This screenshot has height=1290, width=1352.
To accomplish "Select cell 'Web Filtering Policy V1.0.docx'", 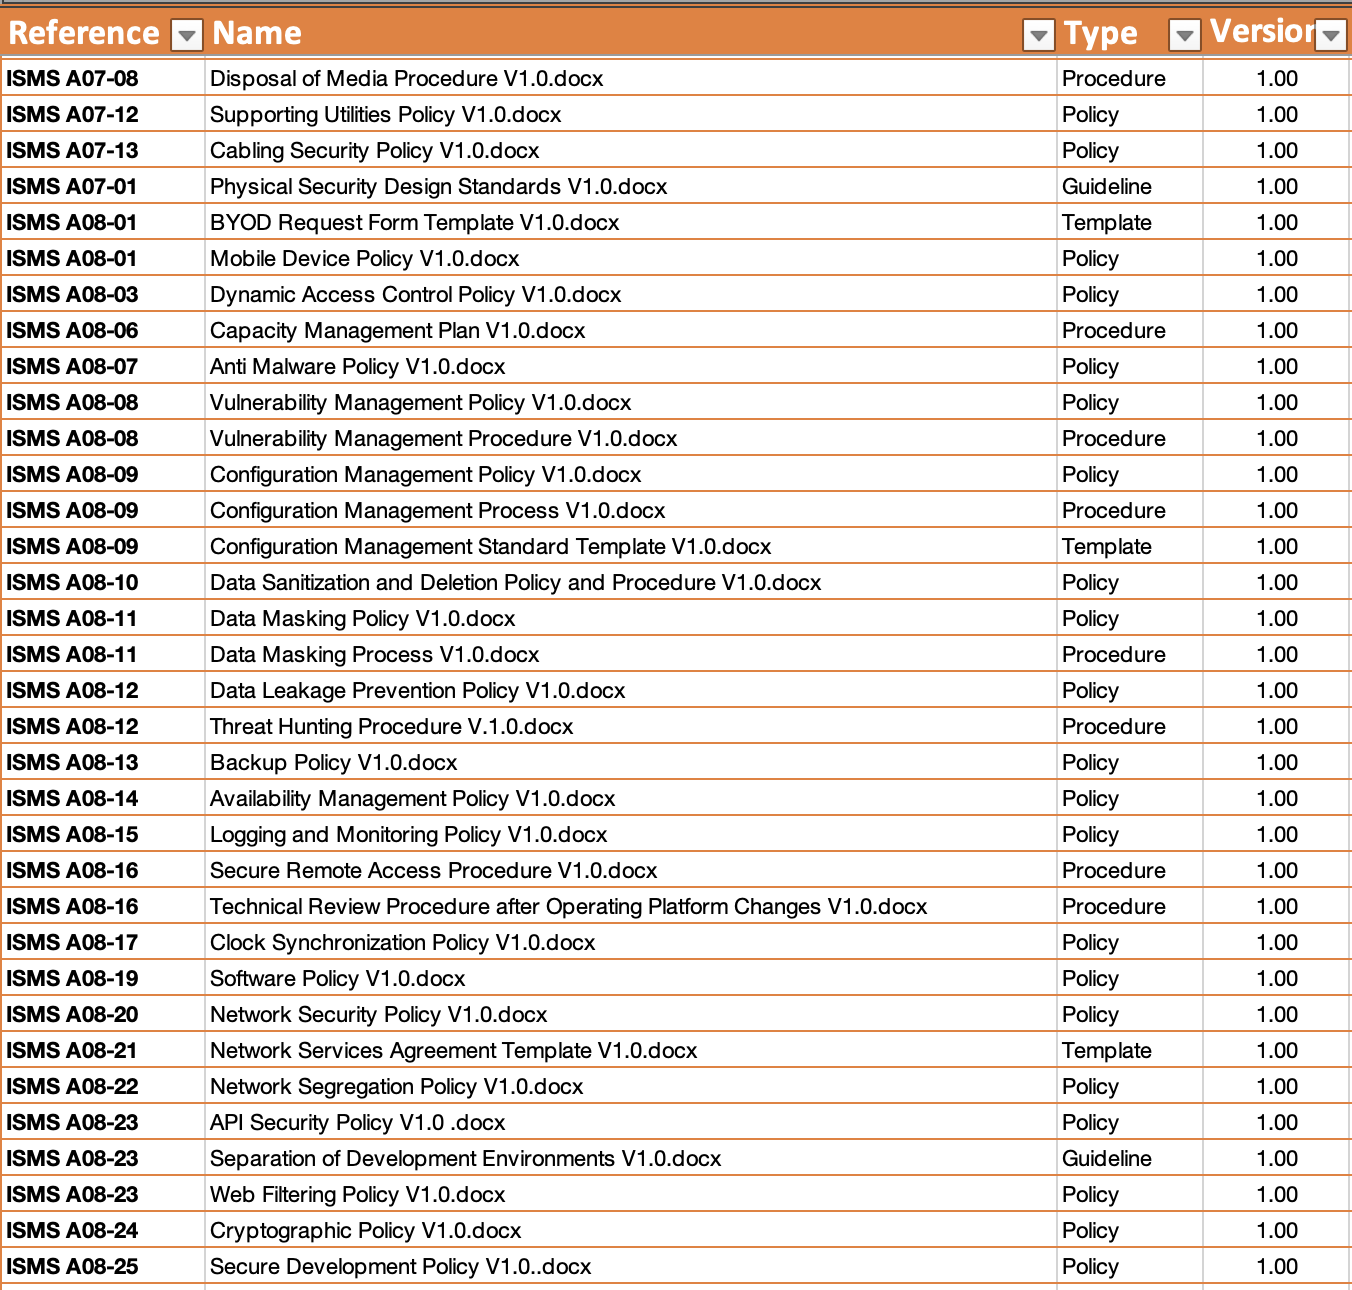I will [631, 1194].
